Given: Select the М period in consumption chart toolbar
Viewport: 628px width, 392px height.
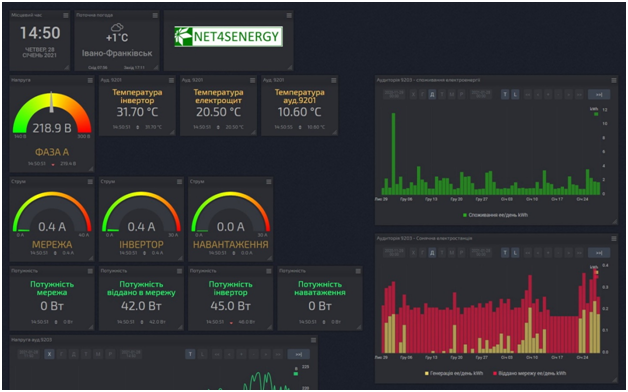Looking at the screenshot, I should pos(452,94).
